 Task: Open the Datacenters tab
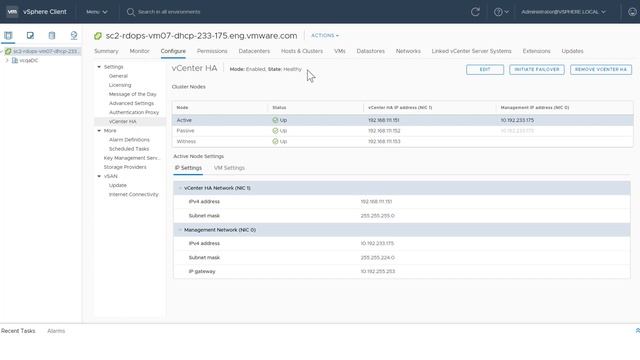click(x=254, y=51)
